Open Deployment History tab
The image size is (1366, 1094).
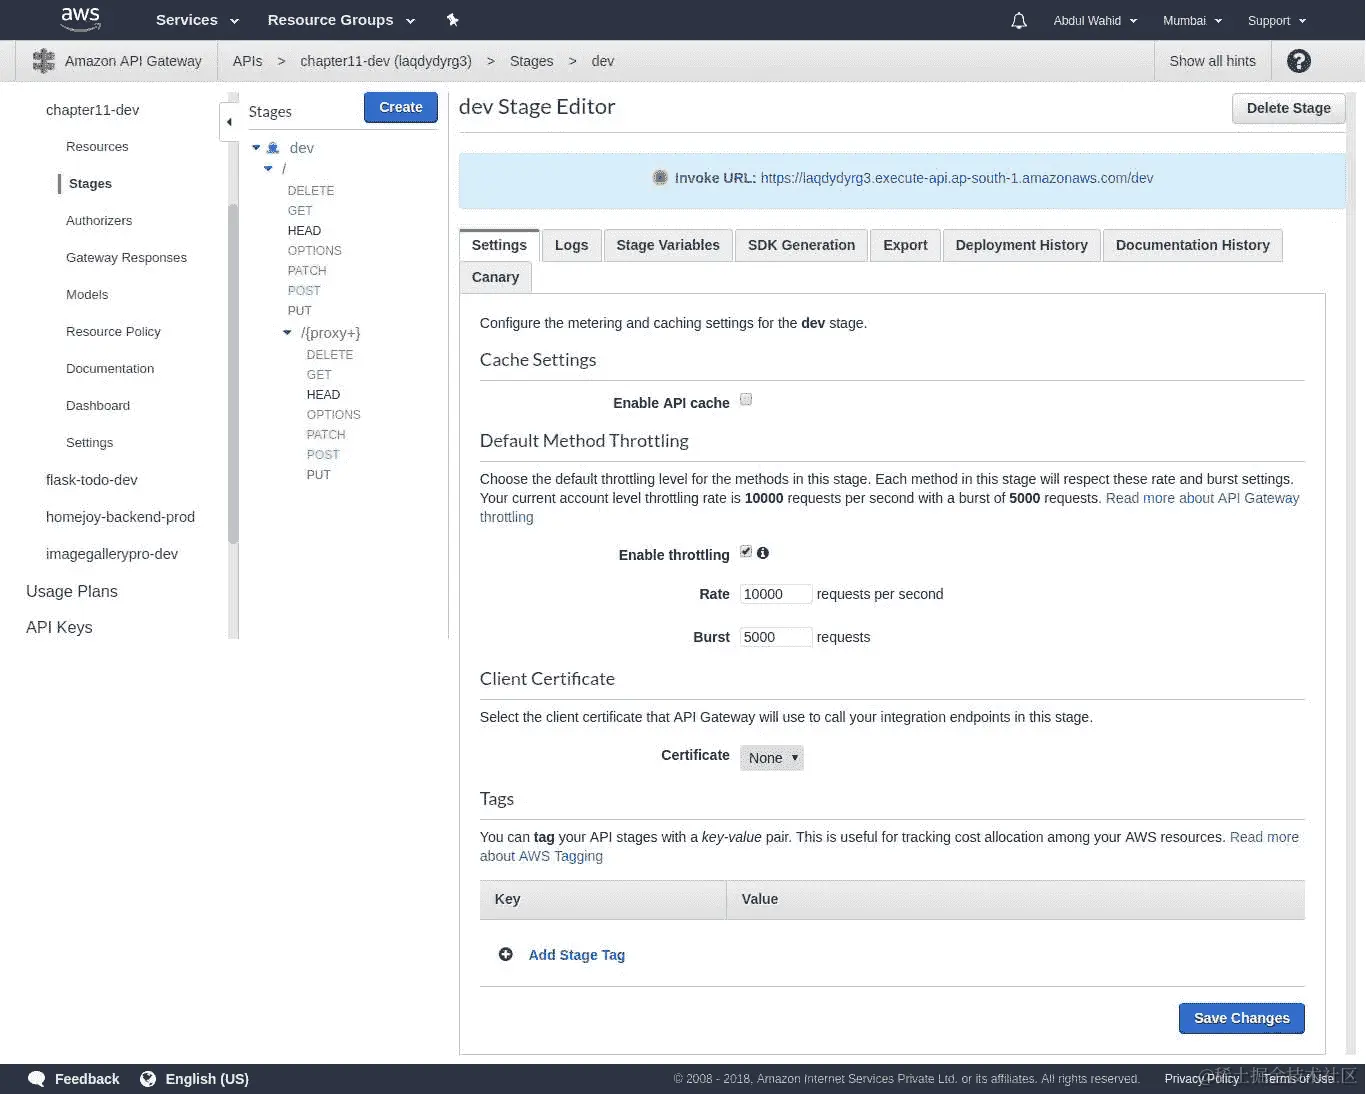click(x=1021, y=245)
